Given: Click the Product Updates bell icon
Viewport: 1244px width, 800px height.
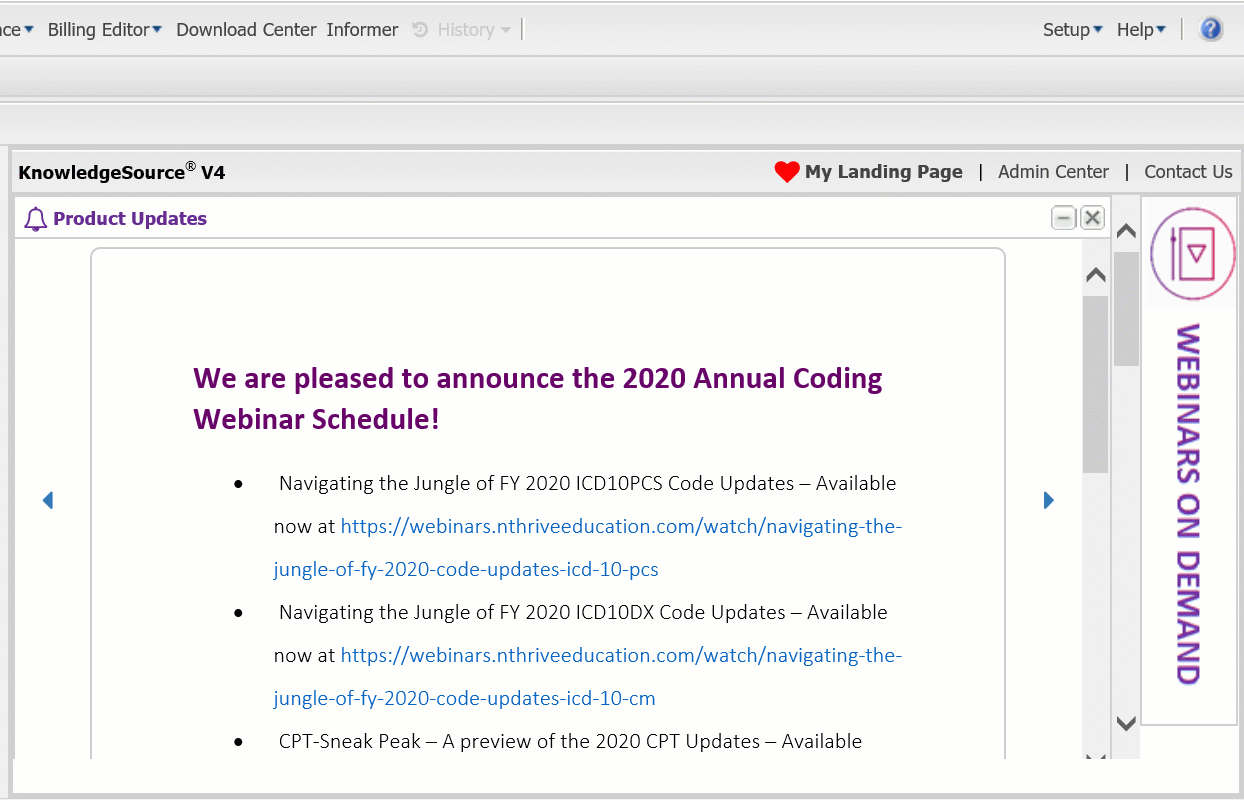Looking at the screenshot, I should pyautogui.click(x=36, y=219).
